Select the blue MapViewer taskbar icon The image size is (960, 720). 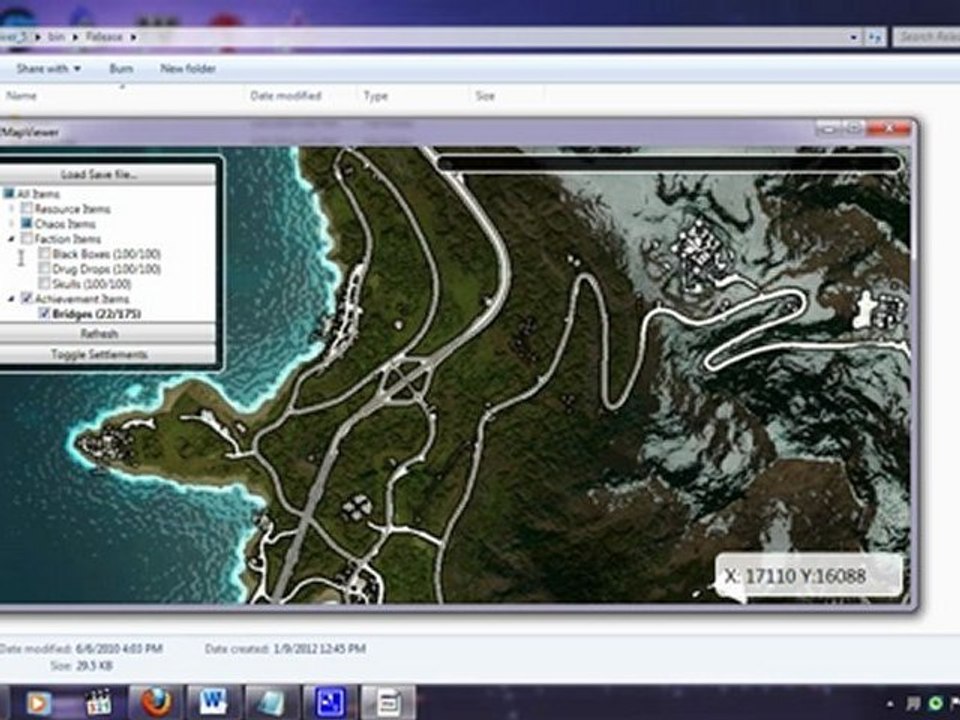pyautogui.click(x=329, y=703)
